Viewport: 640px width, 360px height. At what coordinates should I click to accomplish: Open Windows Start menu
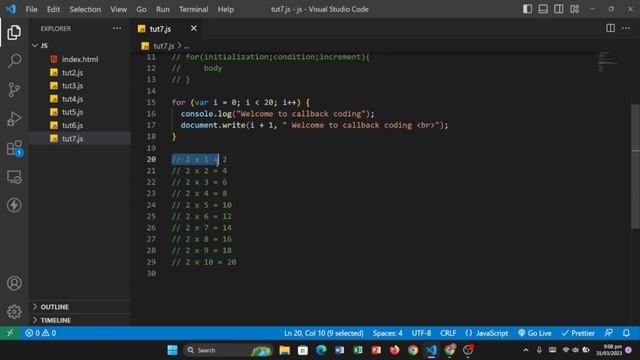(x=172, y=350)
